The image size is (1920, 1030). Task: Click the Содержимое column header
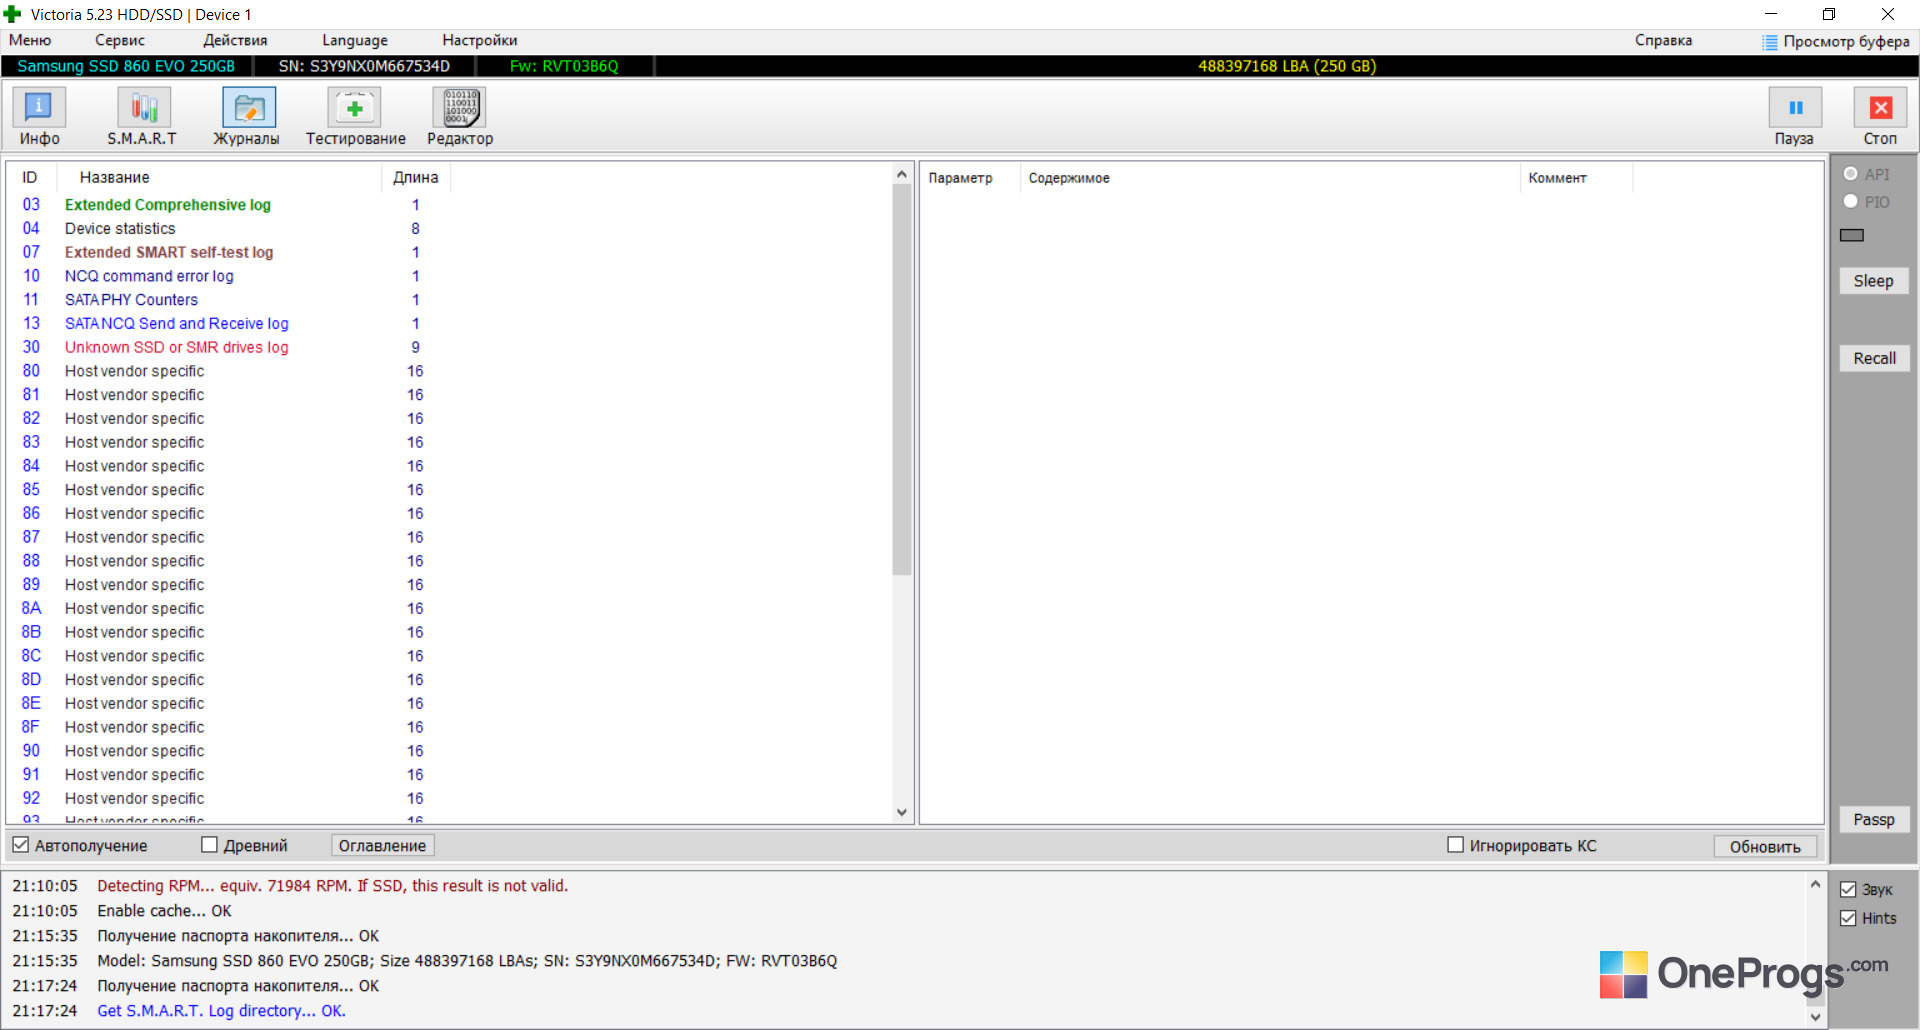pyautogui.click(x=1270, y=178)
